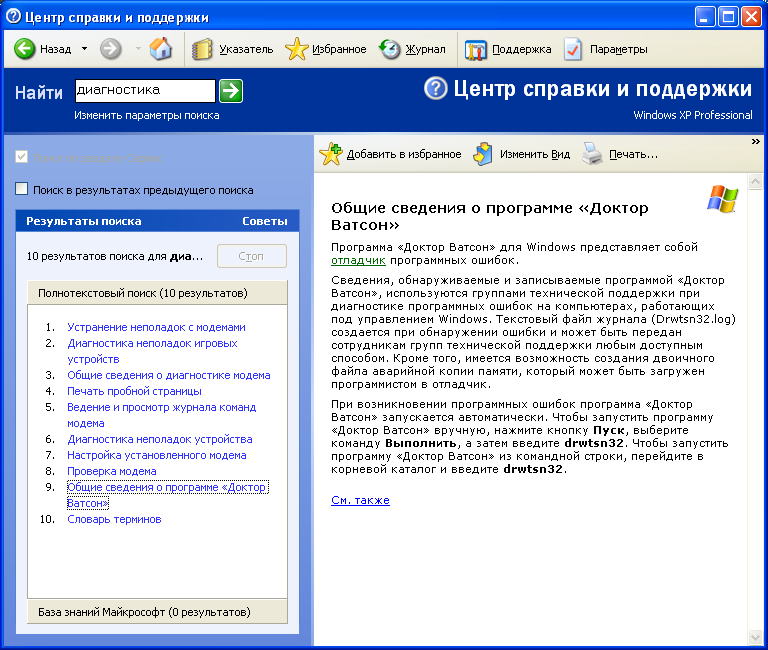Click the Избранное toolbar label
Screen dimensions: 768x650
(x=339, y=49)
